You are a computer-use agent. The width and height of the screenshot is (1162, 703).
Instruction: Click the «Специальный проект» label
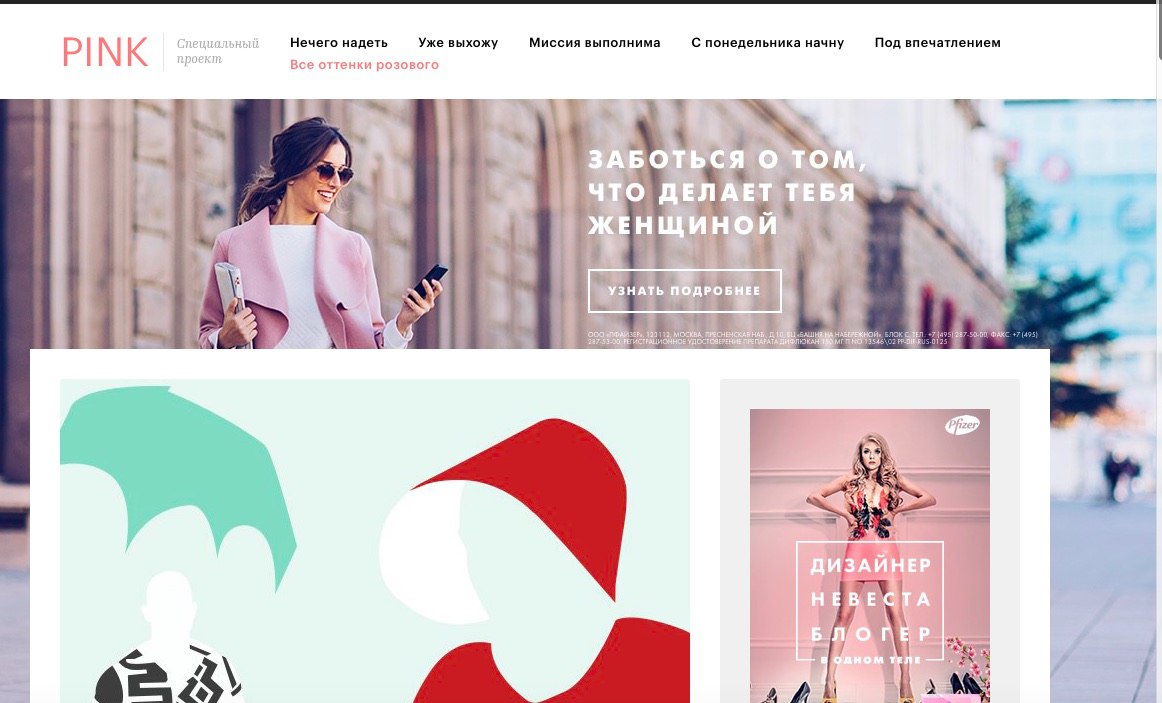pos(217,51)
